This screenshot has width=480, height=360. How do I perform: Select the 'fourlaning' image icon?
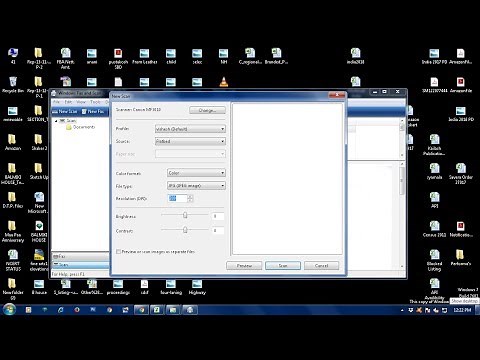(171, 287)
